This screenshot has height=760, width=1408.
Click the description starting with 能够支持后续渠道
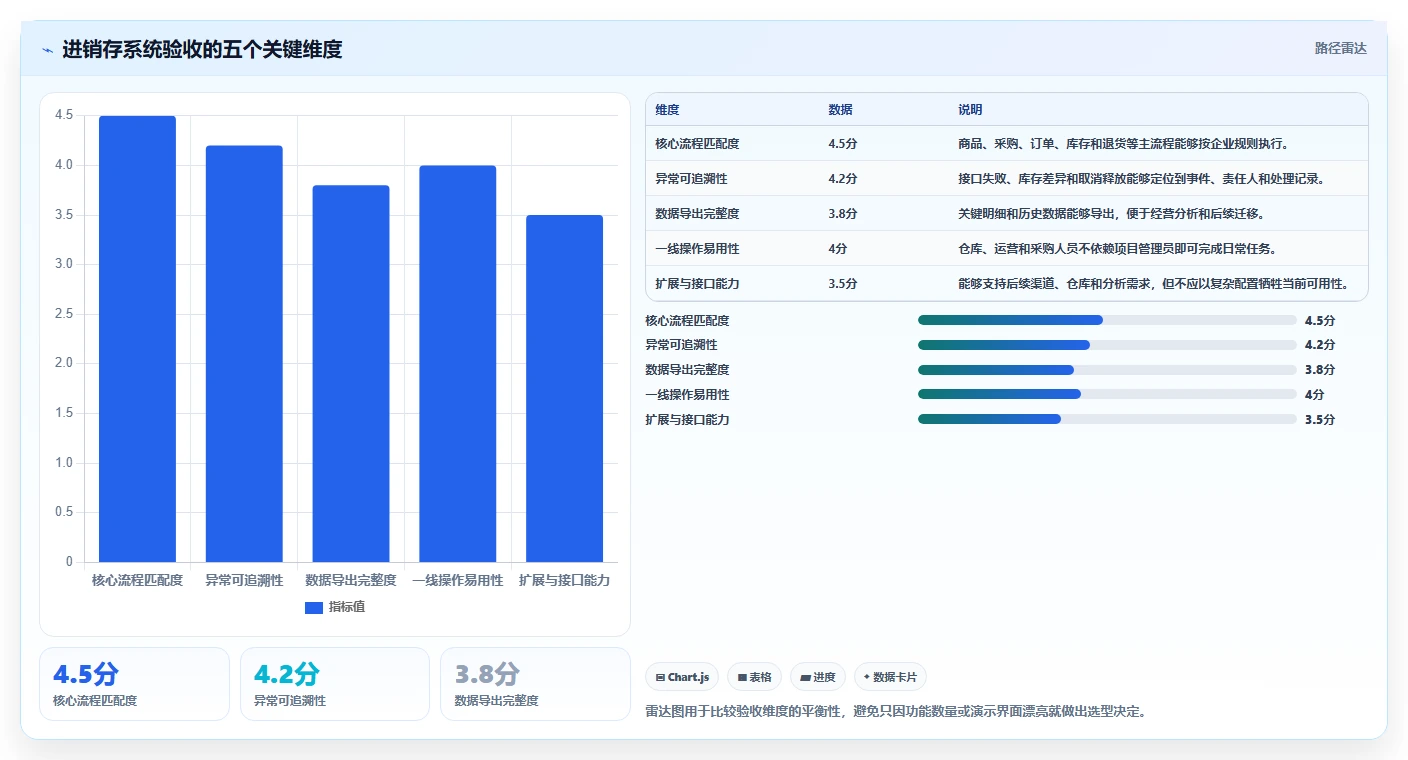coord(1153,284)
